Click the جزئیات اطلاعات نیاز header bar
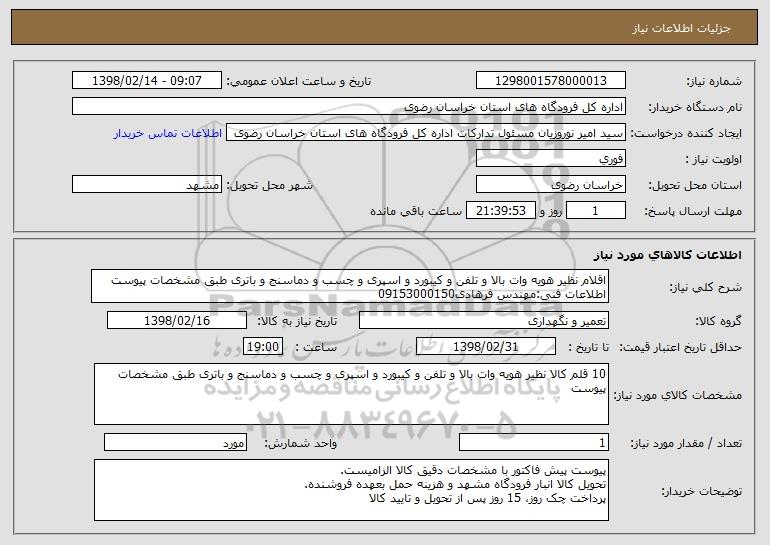 (385, 27)
